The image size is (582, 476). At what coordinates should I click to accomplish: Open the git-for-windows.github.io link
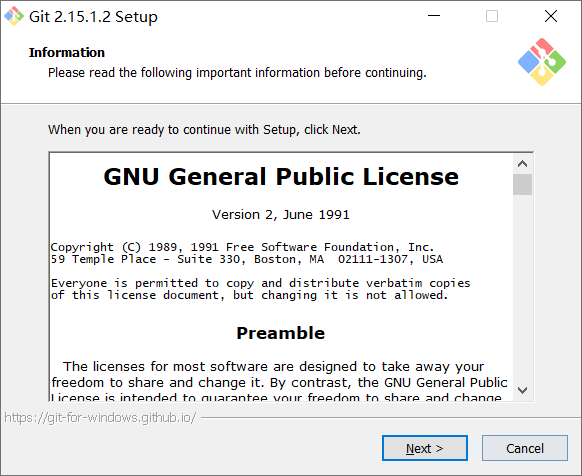pyautogui.click(x=100, y=418)
